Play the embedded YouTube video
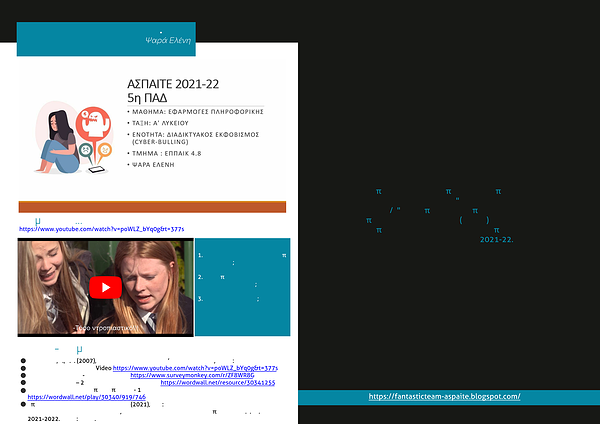The image size is (600, 424). [x=105, y=287]
